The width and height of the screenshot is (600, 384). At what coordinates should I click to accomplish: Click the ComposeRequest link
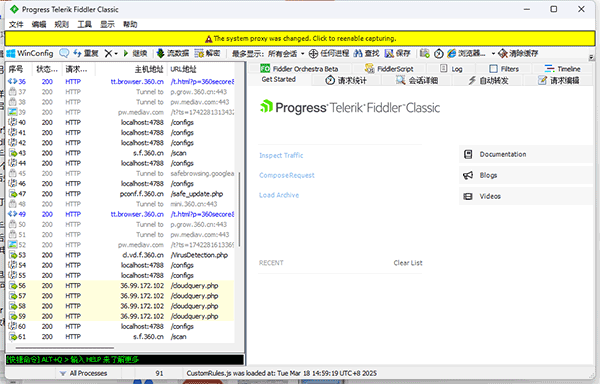click(287, 175)
